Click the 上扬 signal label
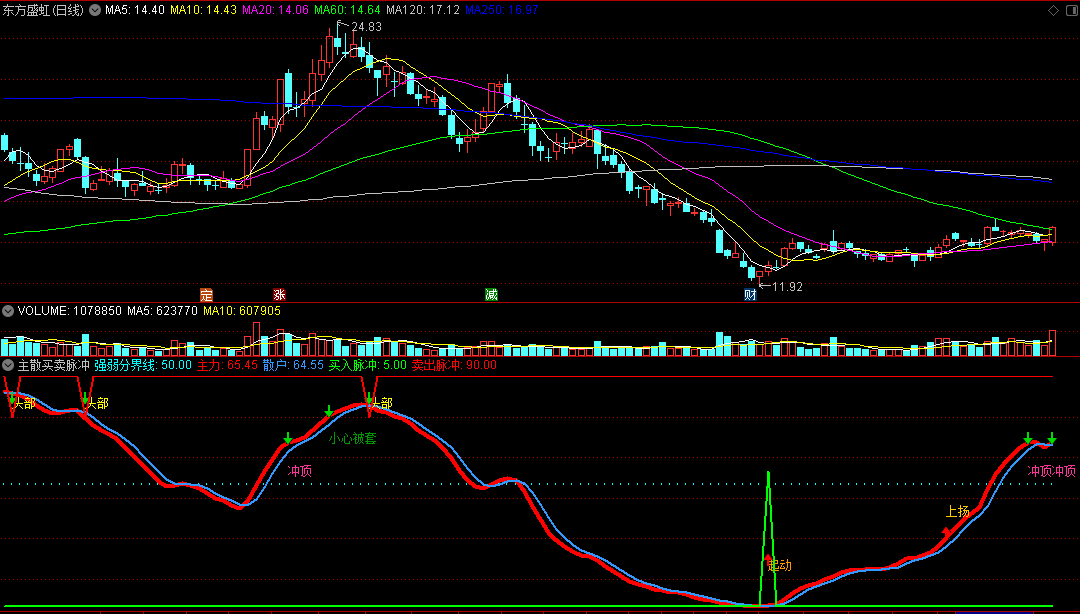The width and height of the screenshot is (1080, 614). [x=957, y=511]
